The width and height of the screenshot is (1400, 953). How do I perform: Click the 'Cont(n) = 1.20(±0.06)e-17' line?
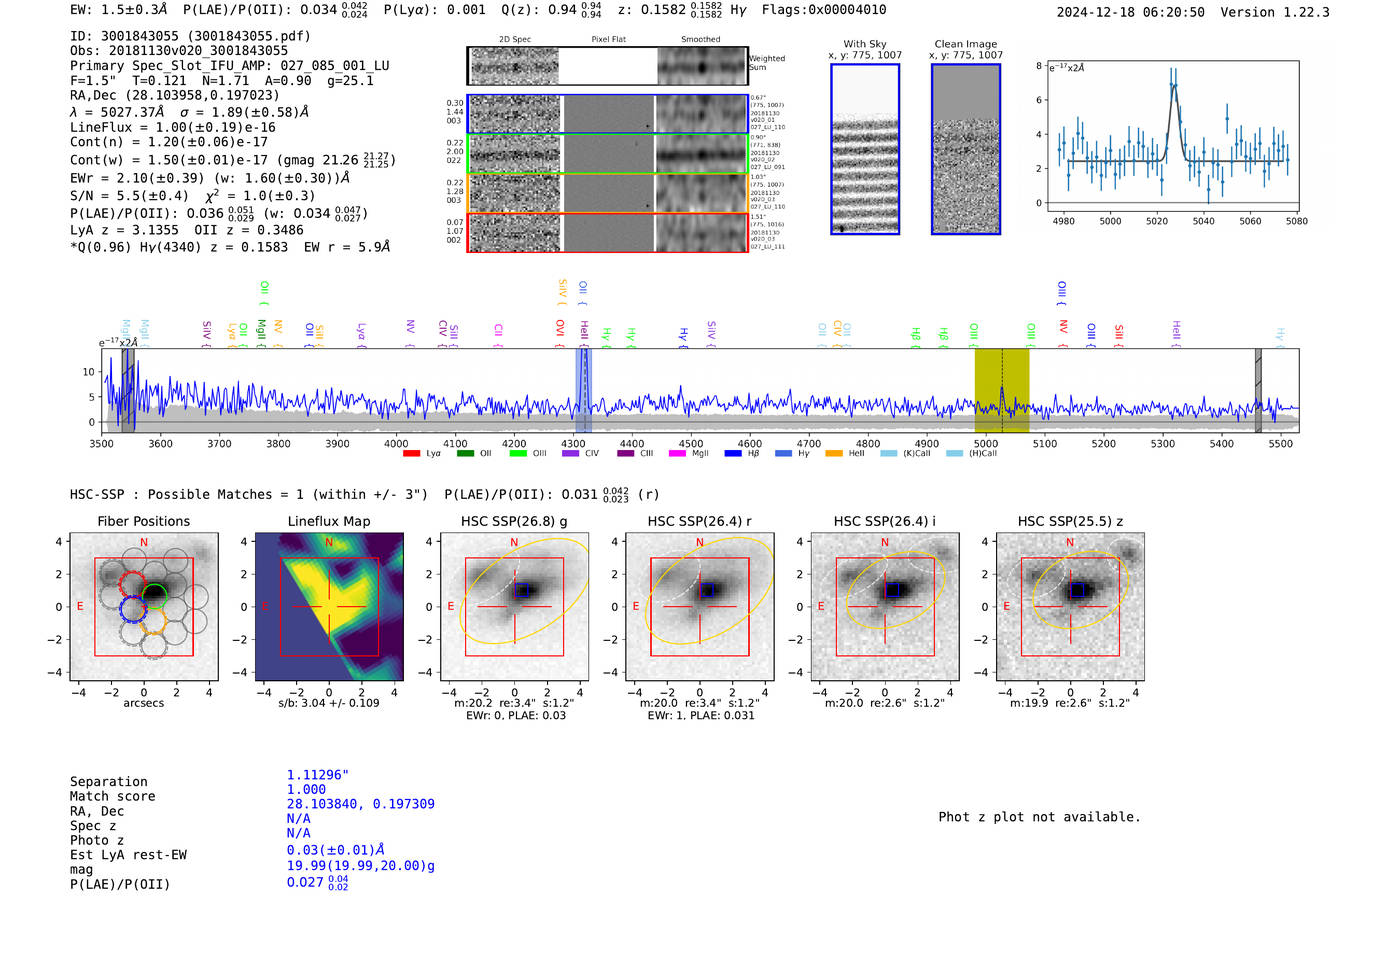pyautogui.click(x=169, y=142)
